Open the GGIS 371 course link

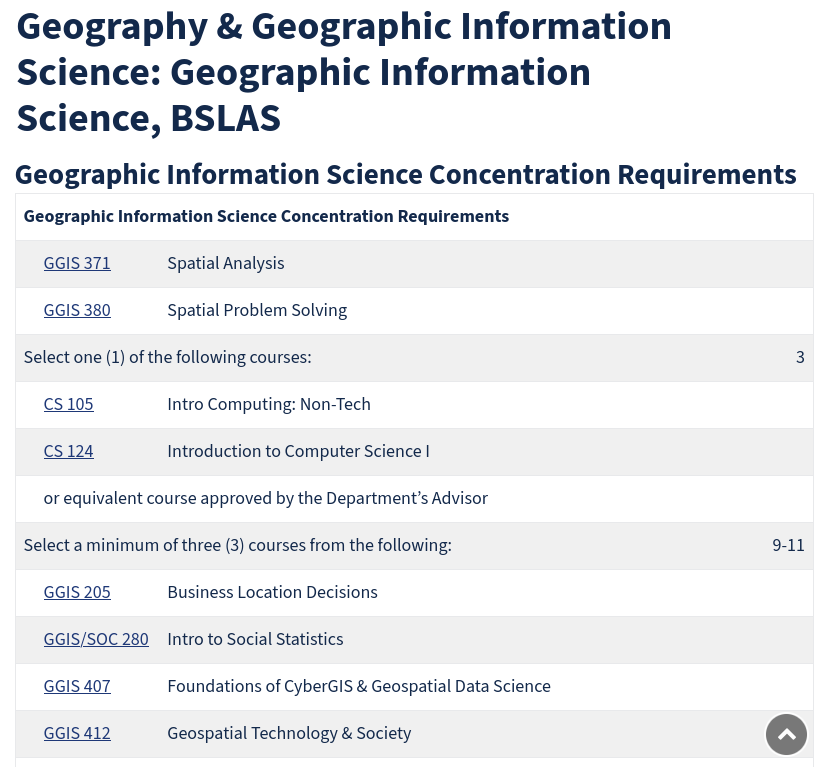(x=77, y=264)
